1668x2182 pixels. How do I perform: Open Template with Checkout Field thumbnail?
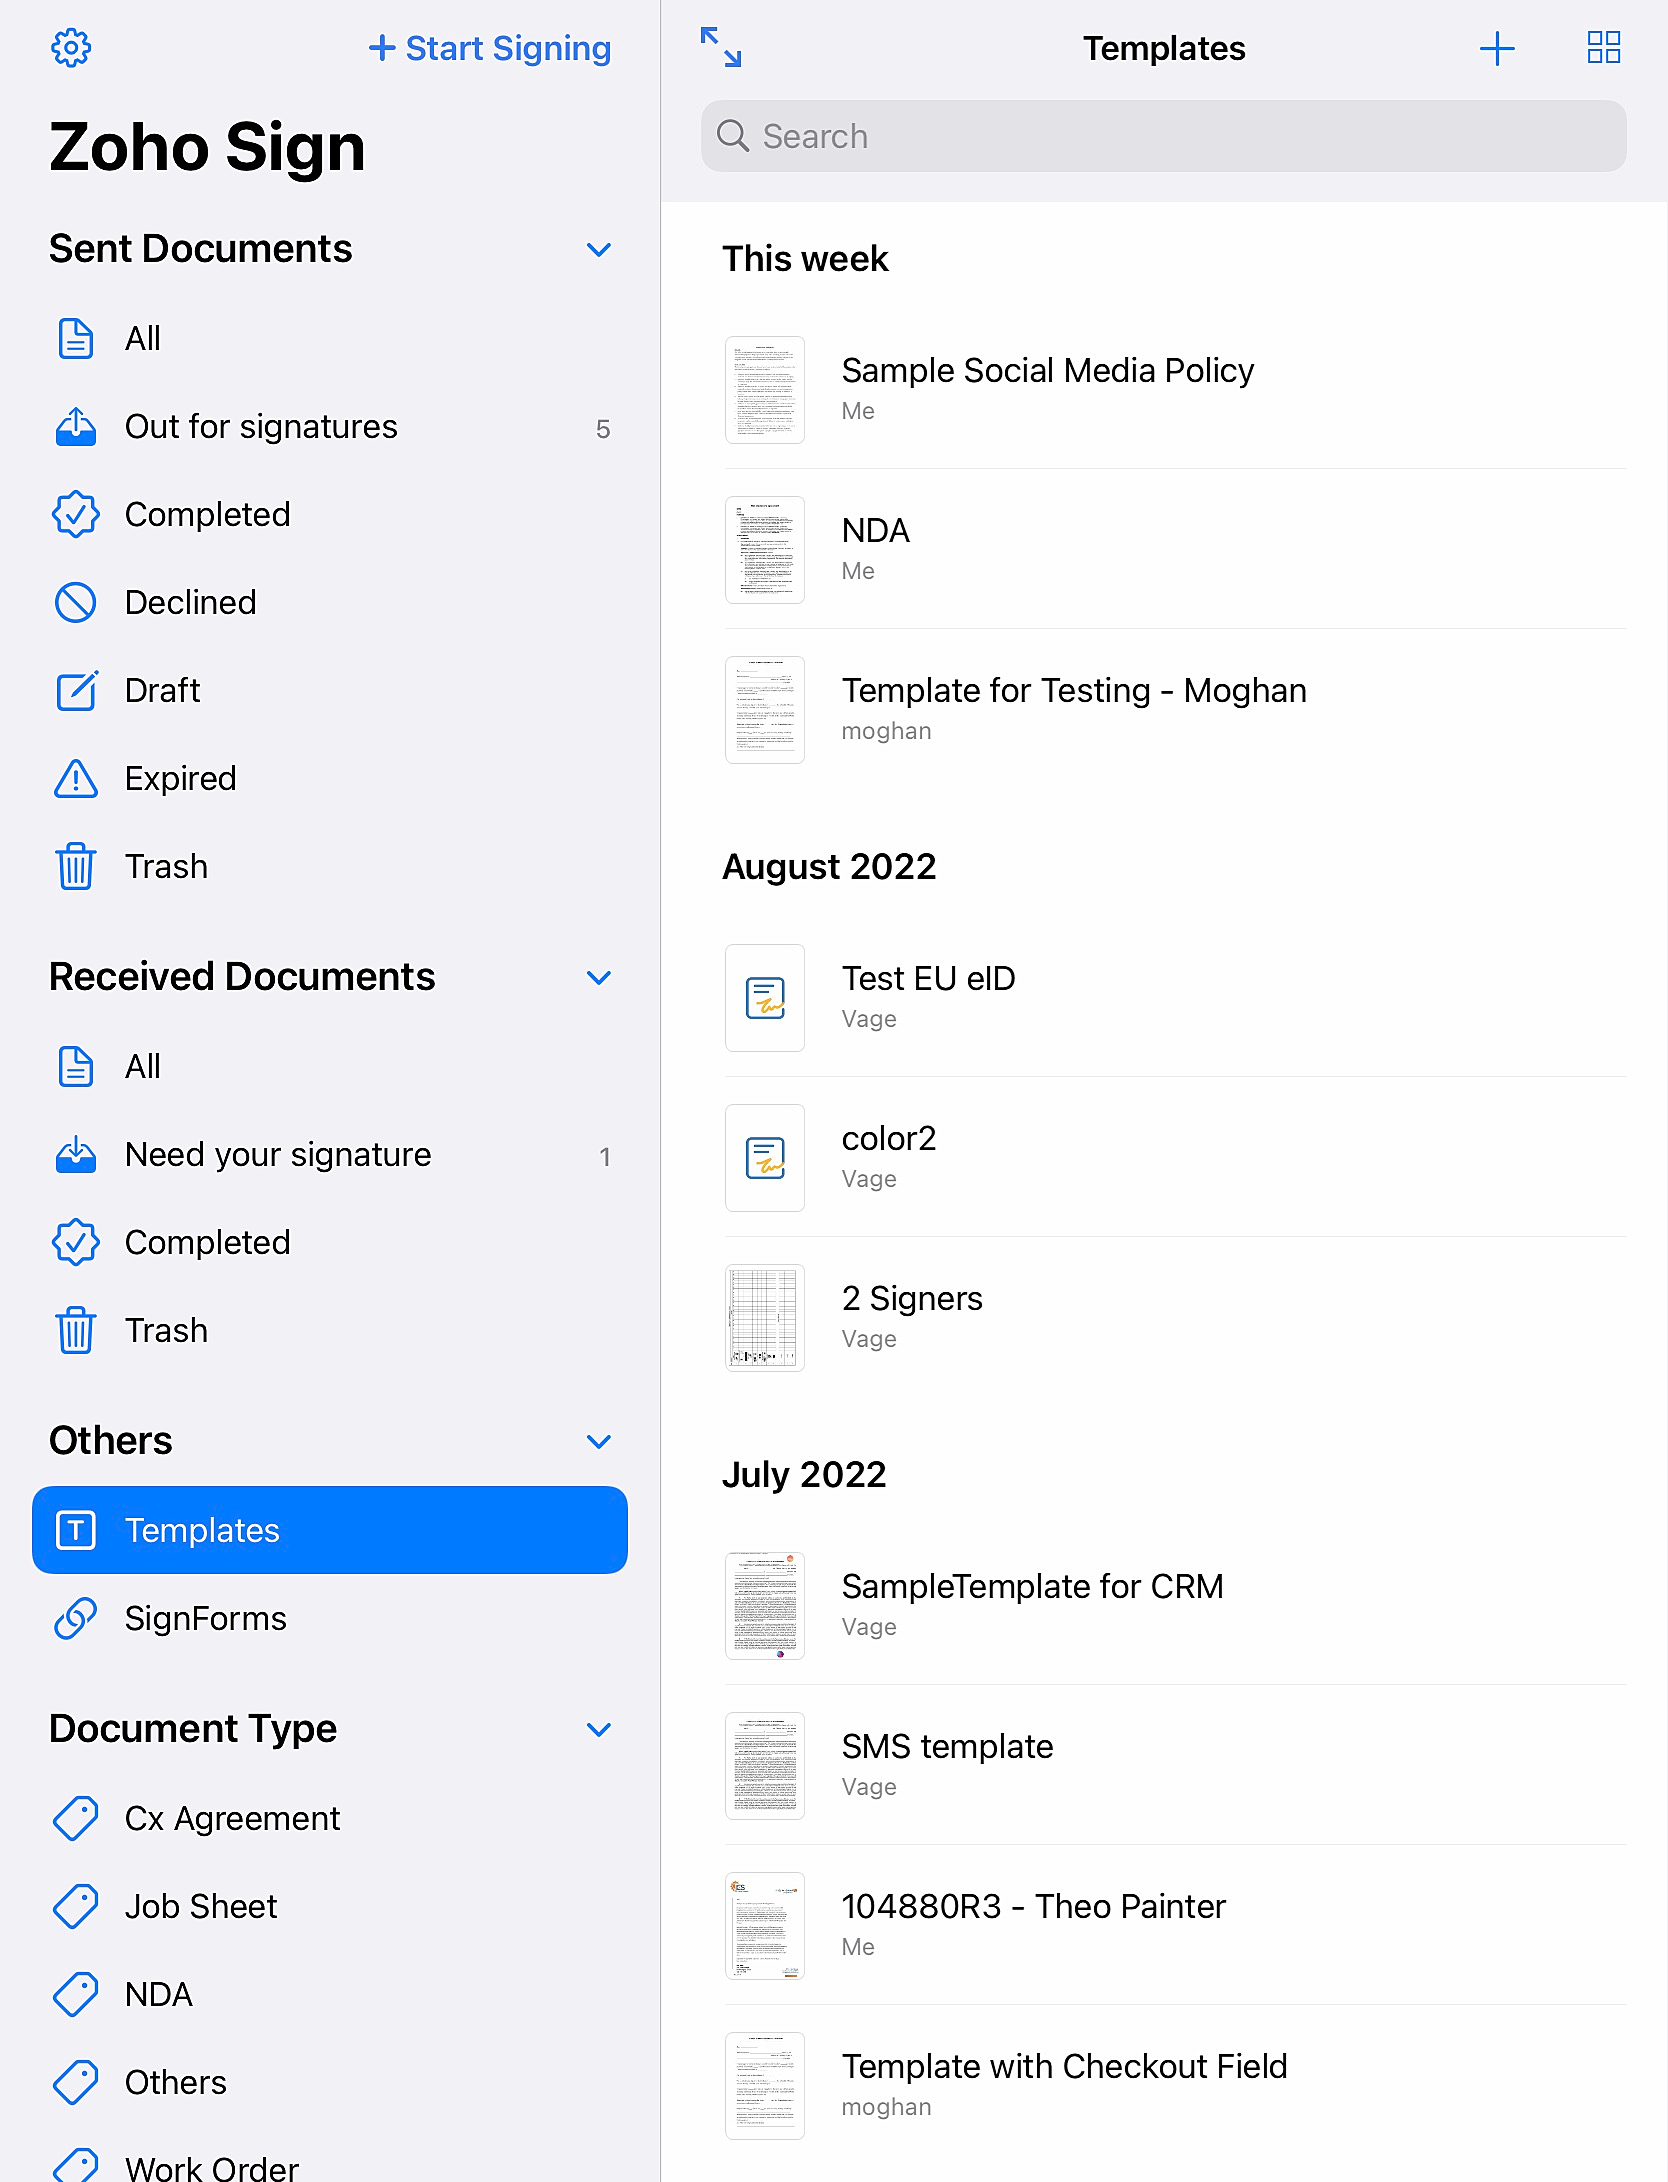[x=765, y=2086]
